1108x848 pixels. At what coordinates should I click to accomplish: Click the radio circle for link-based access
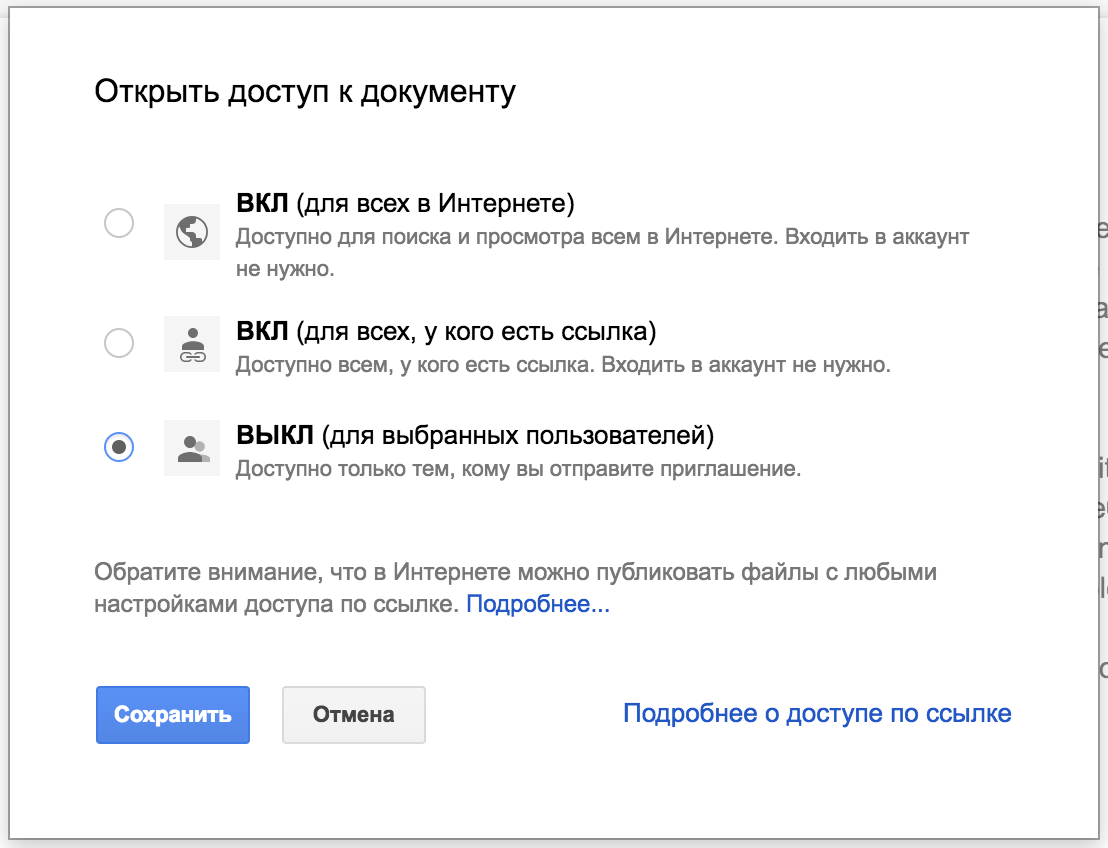tap(119, 343)
